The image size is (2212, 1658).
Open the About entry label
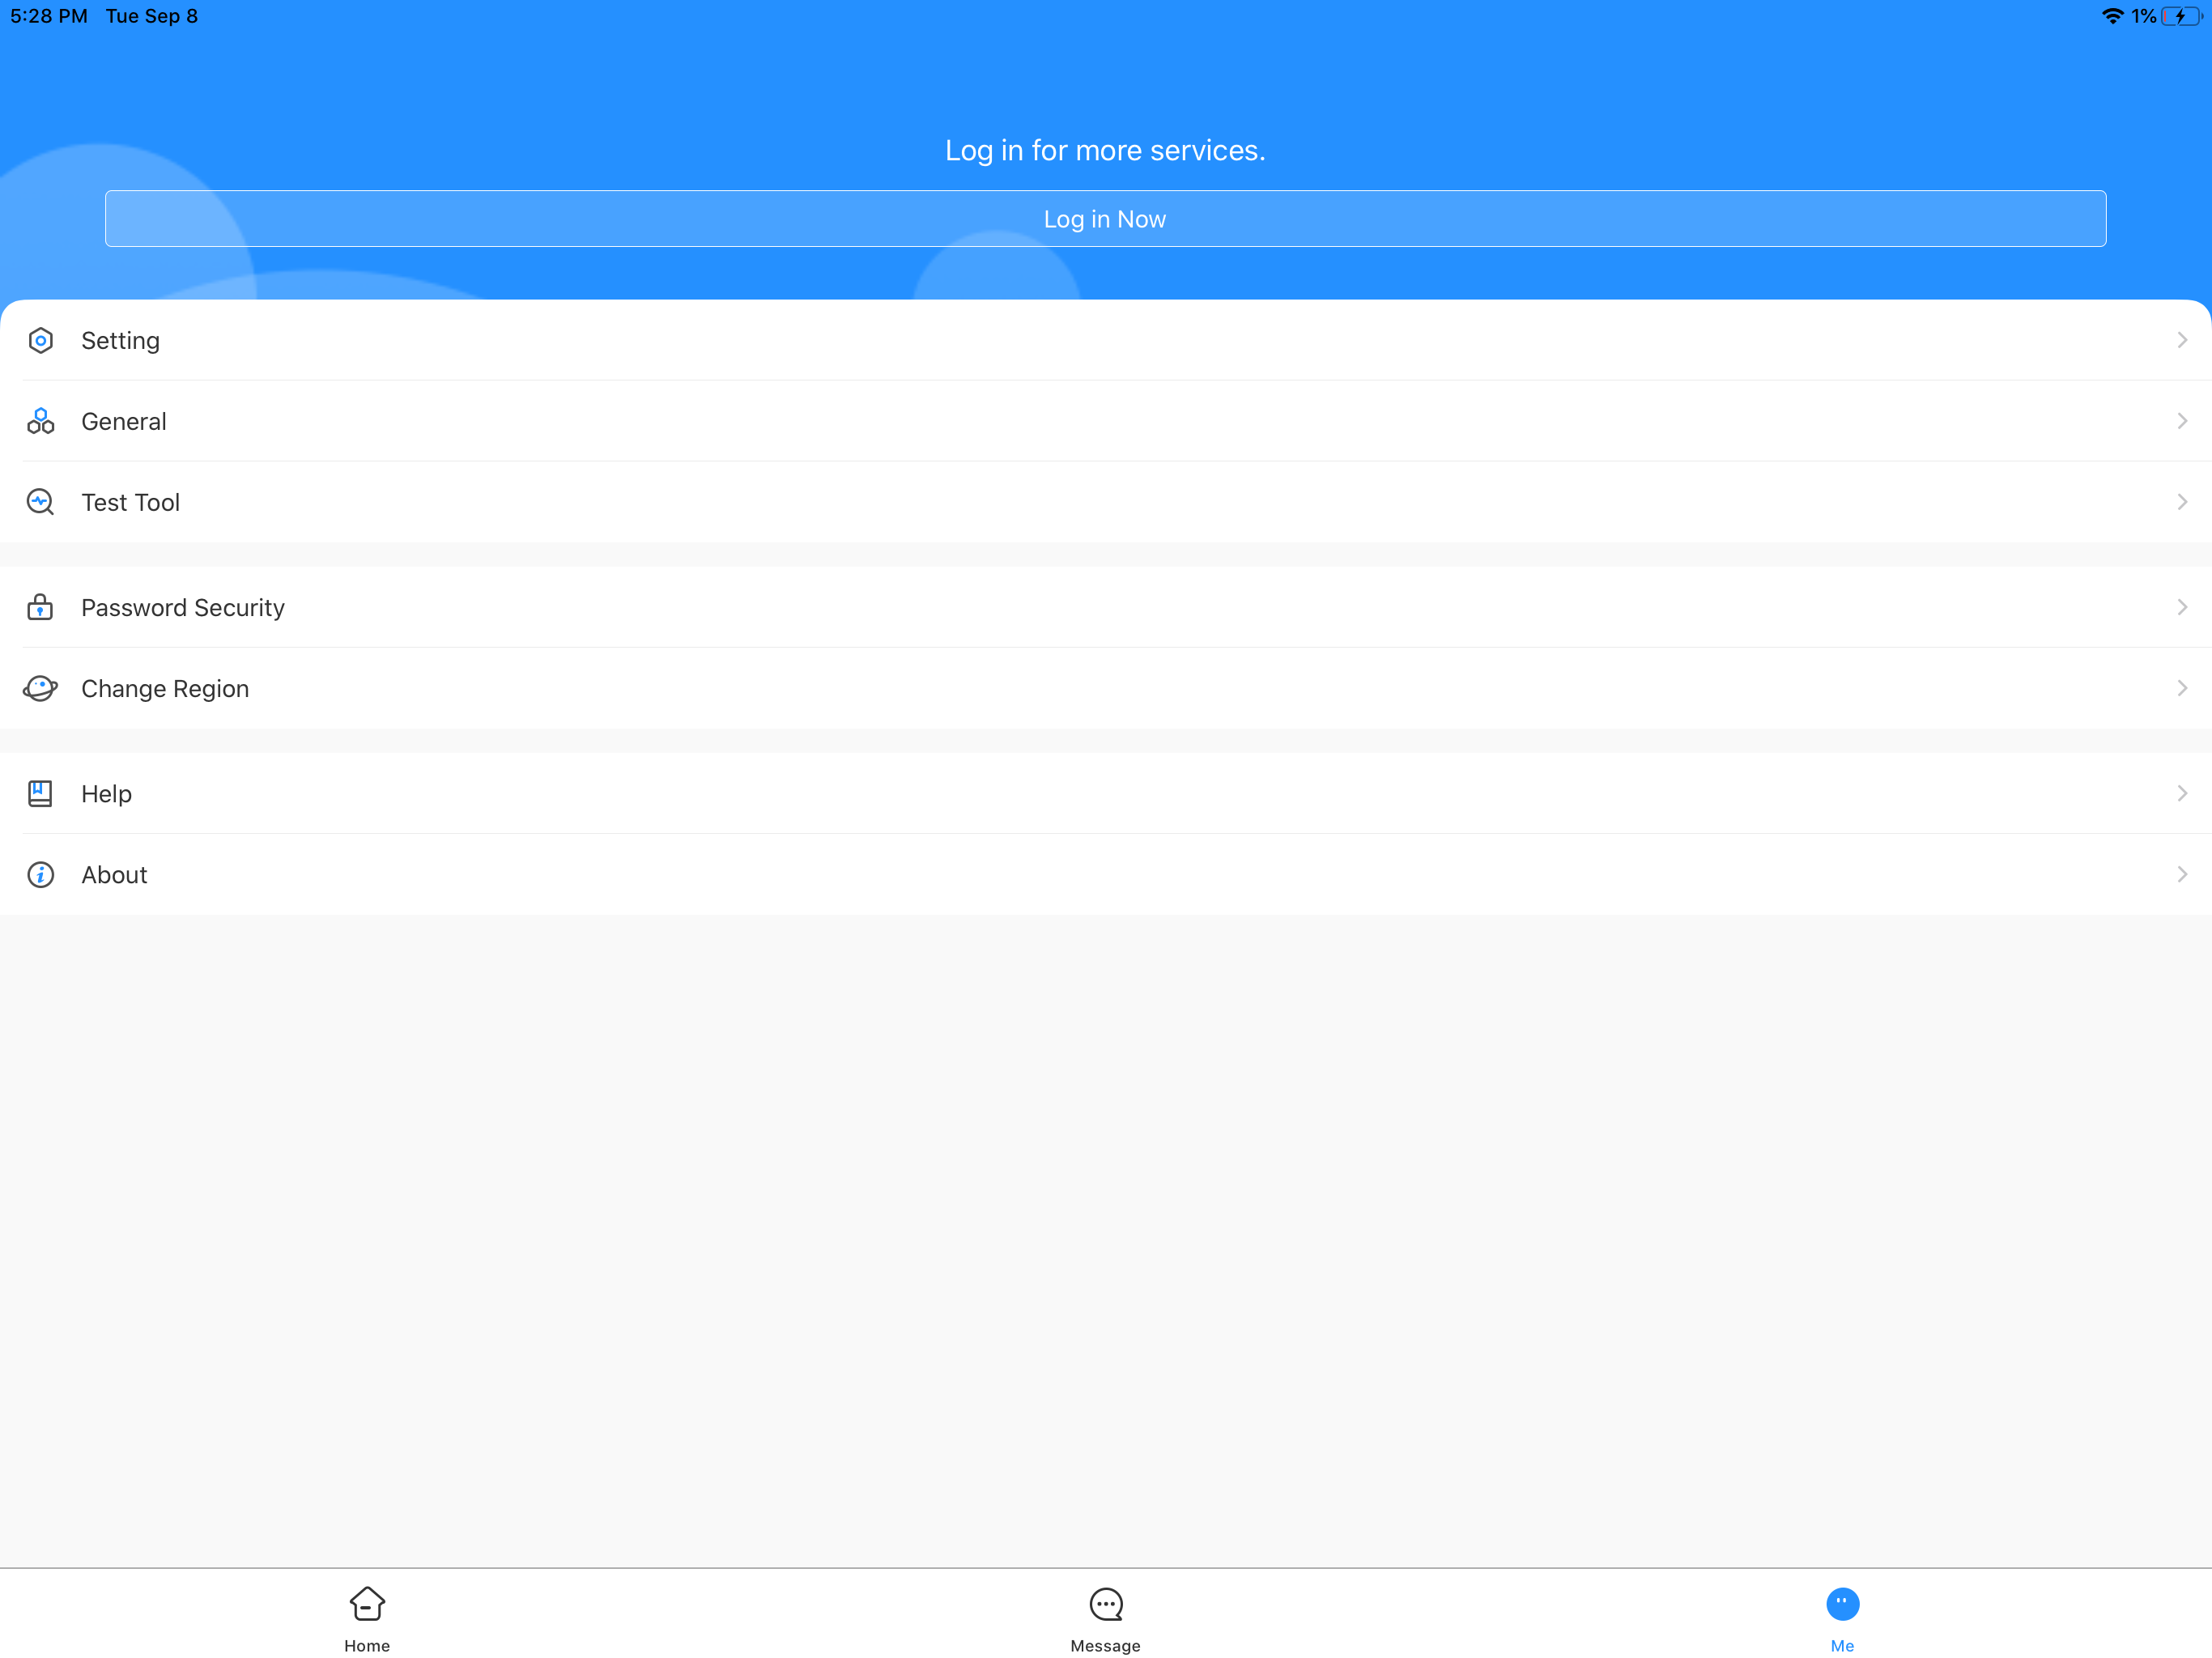click(x=114, y=875)
